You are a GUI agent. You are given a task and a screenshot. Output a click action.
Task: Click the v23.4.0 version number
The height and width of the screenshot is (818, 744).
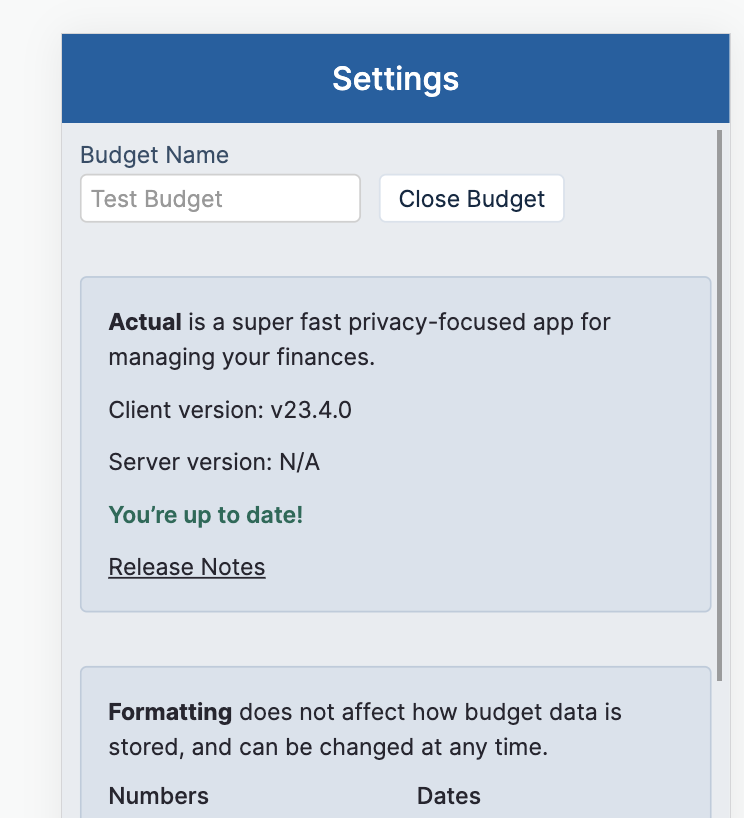(311, 409)
